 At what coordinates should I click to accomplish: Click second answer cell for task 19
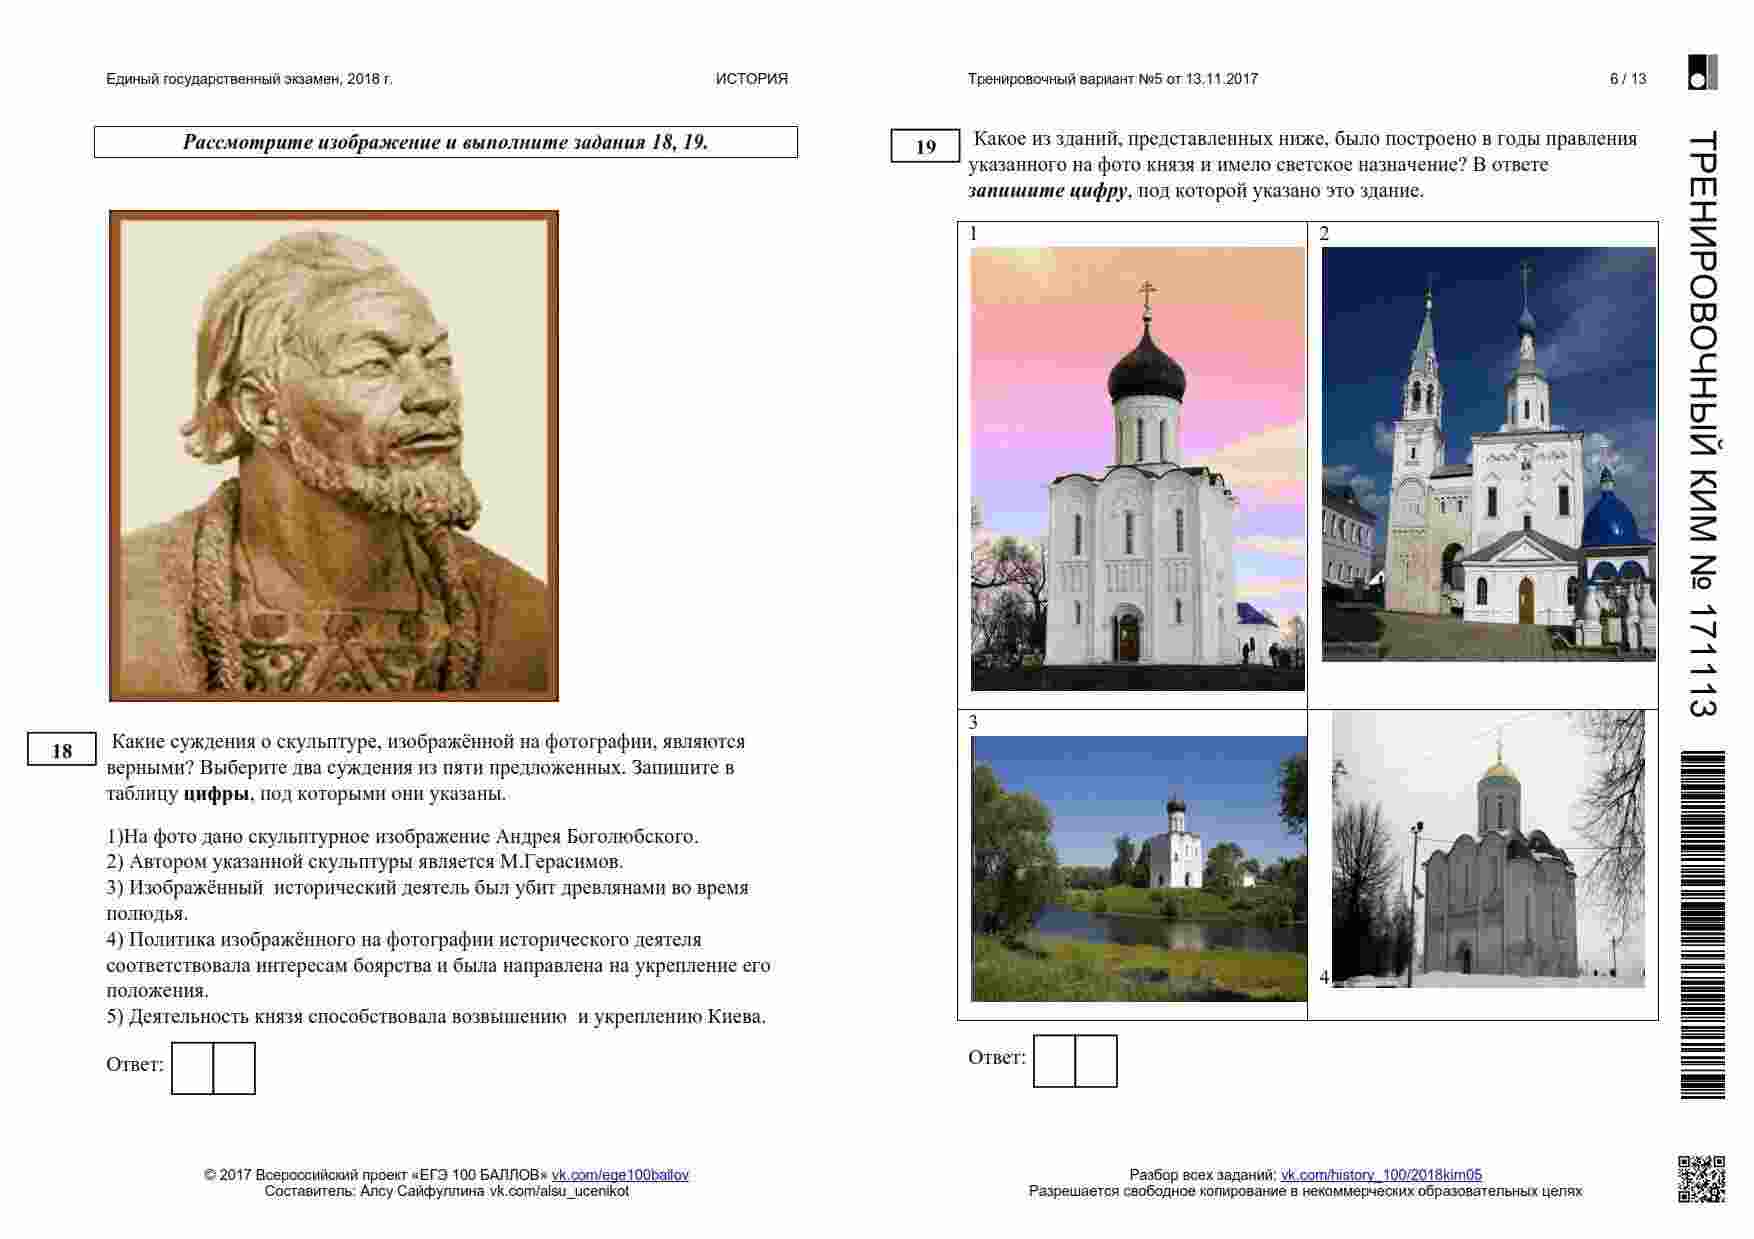point(1096,1061)
